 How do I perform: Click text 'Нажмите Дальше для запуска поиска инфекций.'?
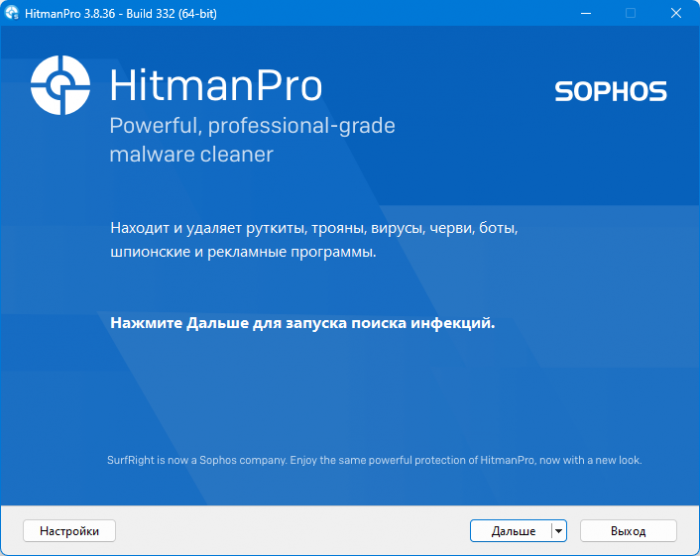click(x=303, y=322)
